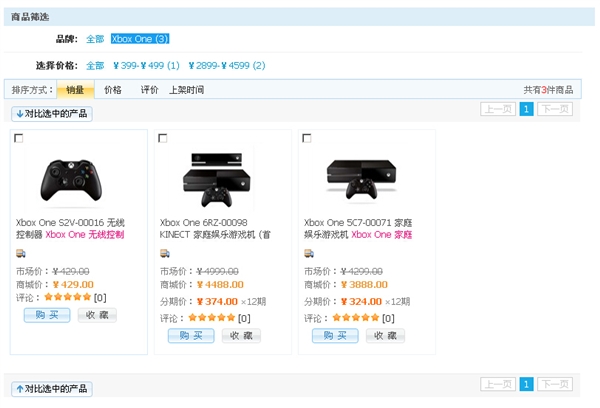Open the Xbox One 6RZ-00098 KINECT title link

pos(215,228)
